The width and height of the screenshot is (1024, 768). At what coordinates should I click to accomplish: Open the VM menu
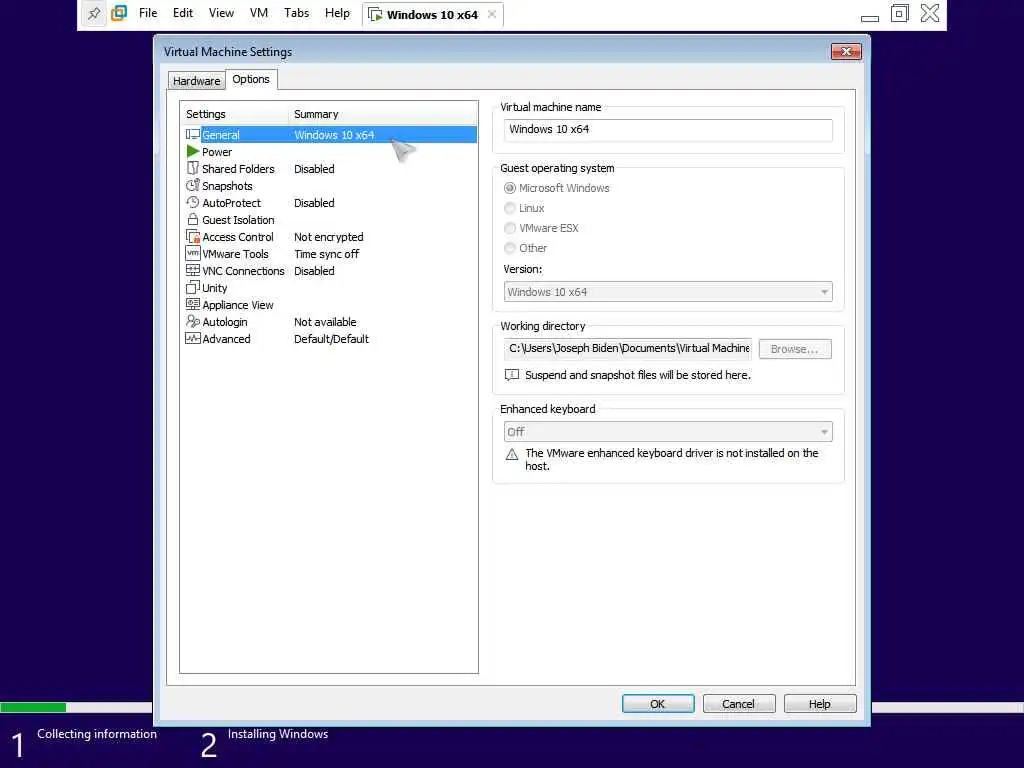point(259,13)
